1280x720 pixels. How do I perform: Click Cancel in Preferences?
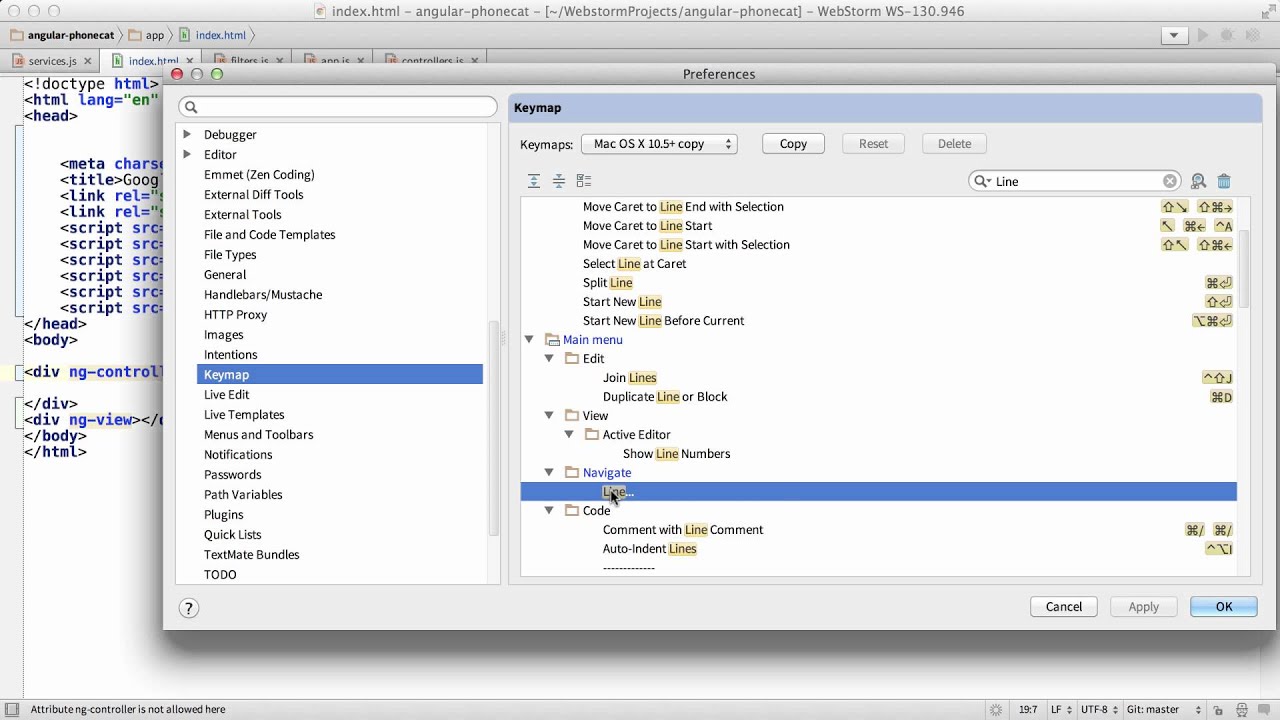point(1064,607)
